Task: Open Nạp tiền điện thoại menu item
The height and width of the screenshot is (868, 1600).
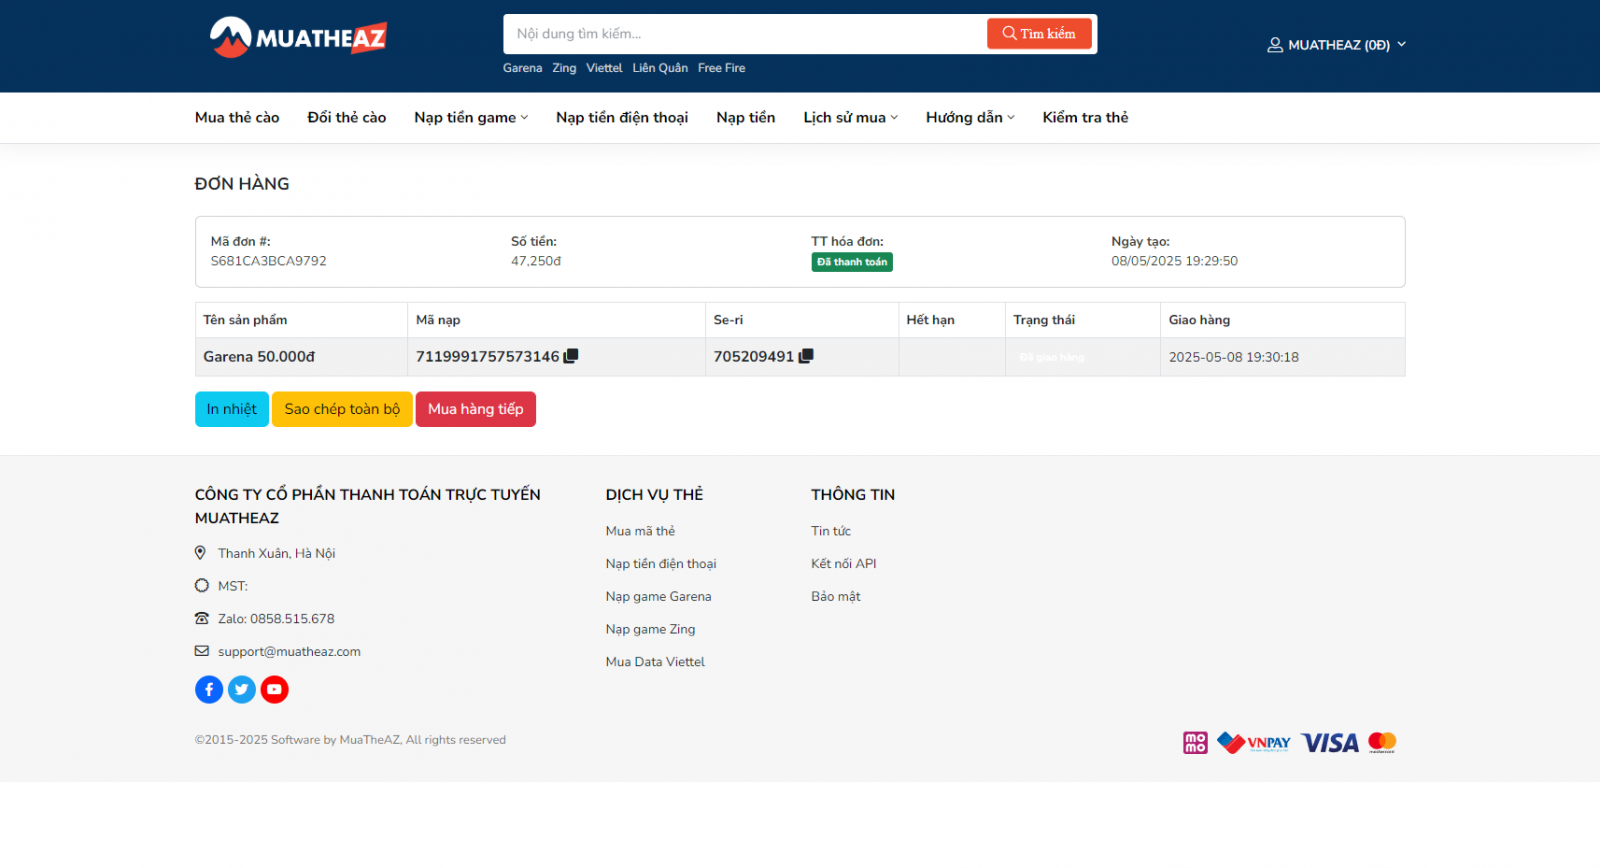Action: tap(622, 118)
